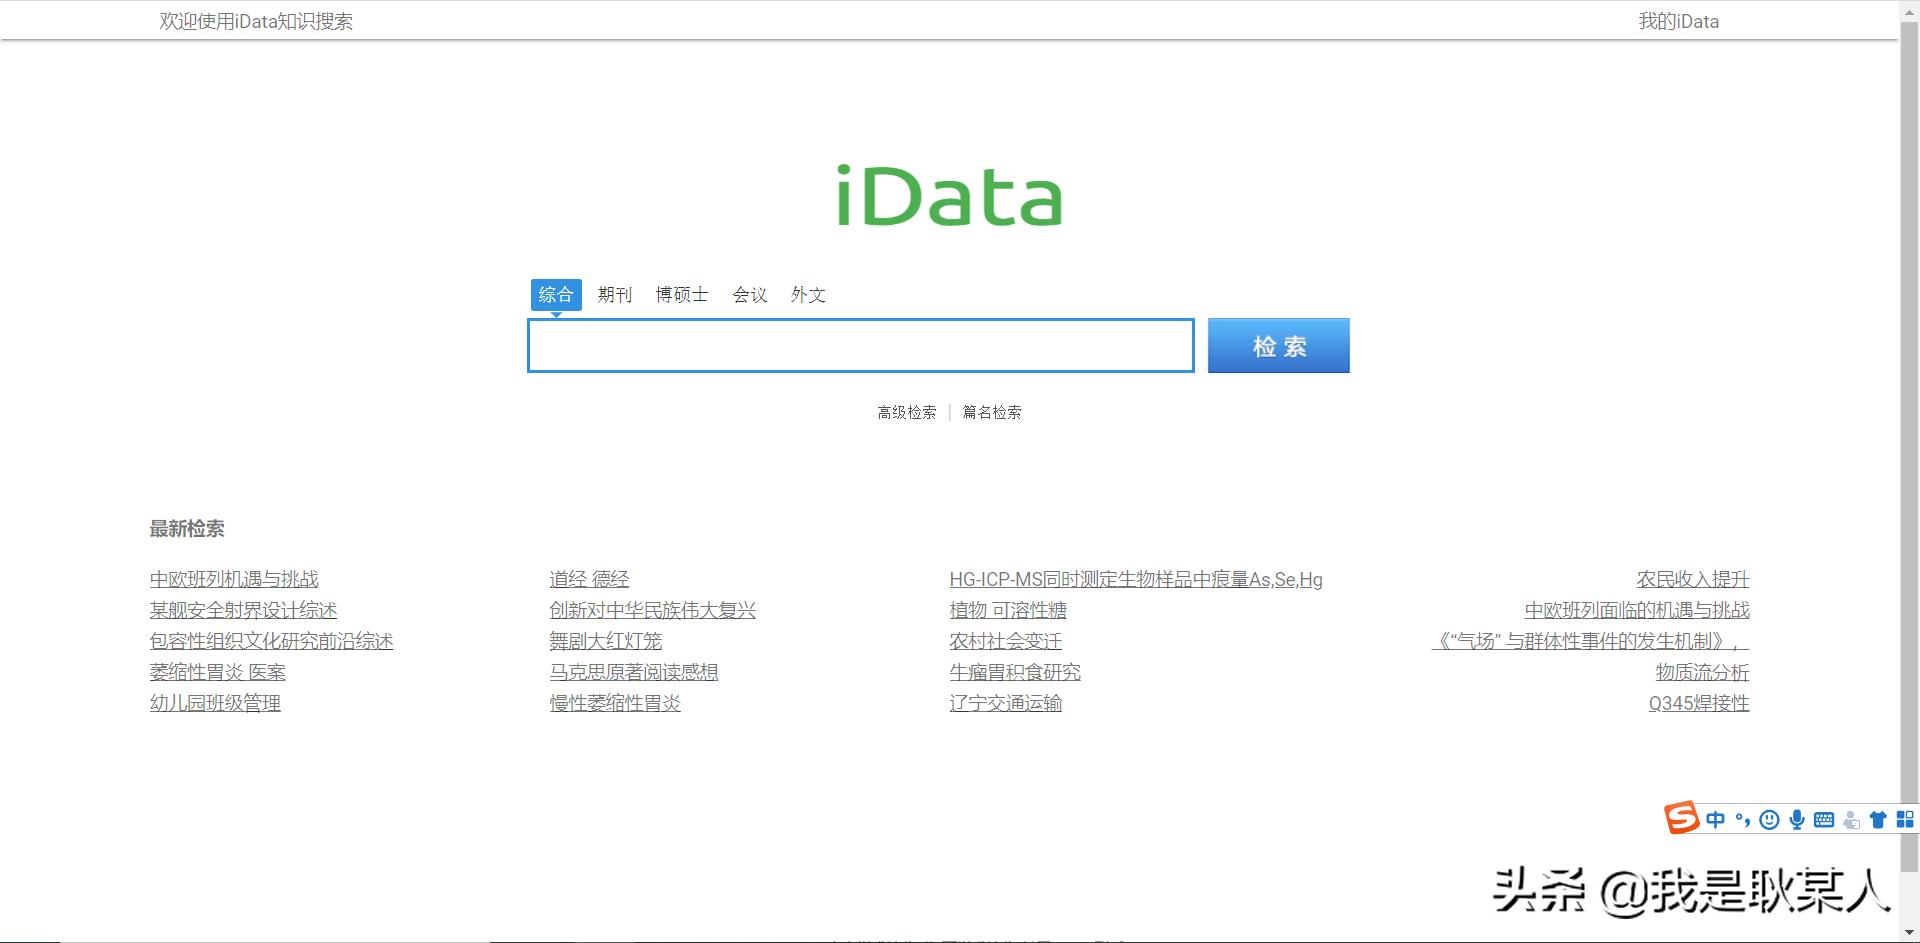This screenshot has width=1920, height=943.
Task: Open recent search 《"气场" 与群体性事件的发生机制》
Action: [x=1590, y=641]
